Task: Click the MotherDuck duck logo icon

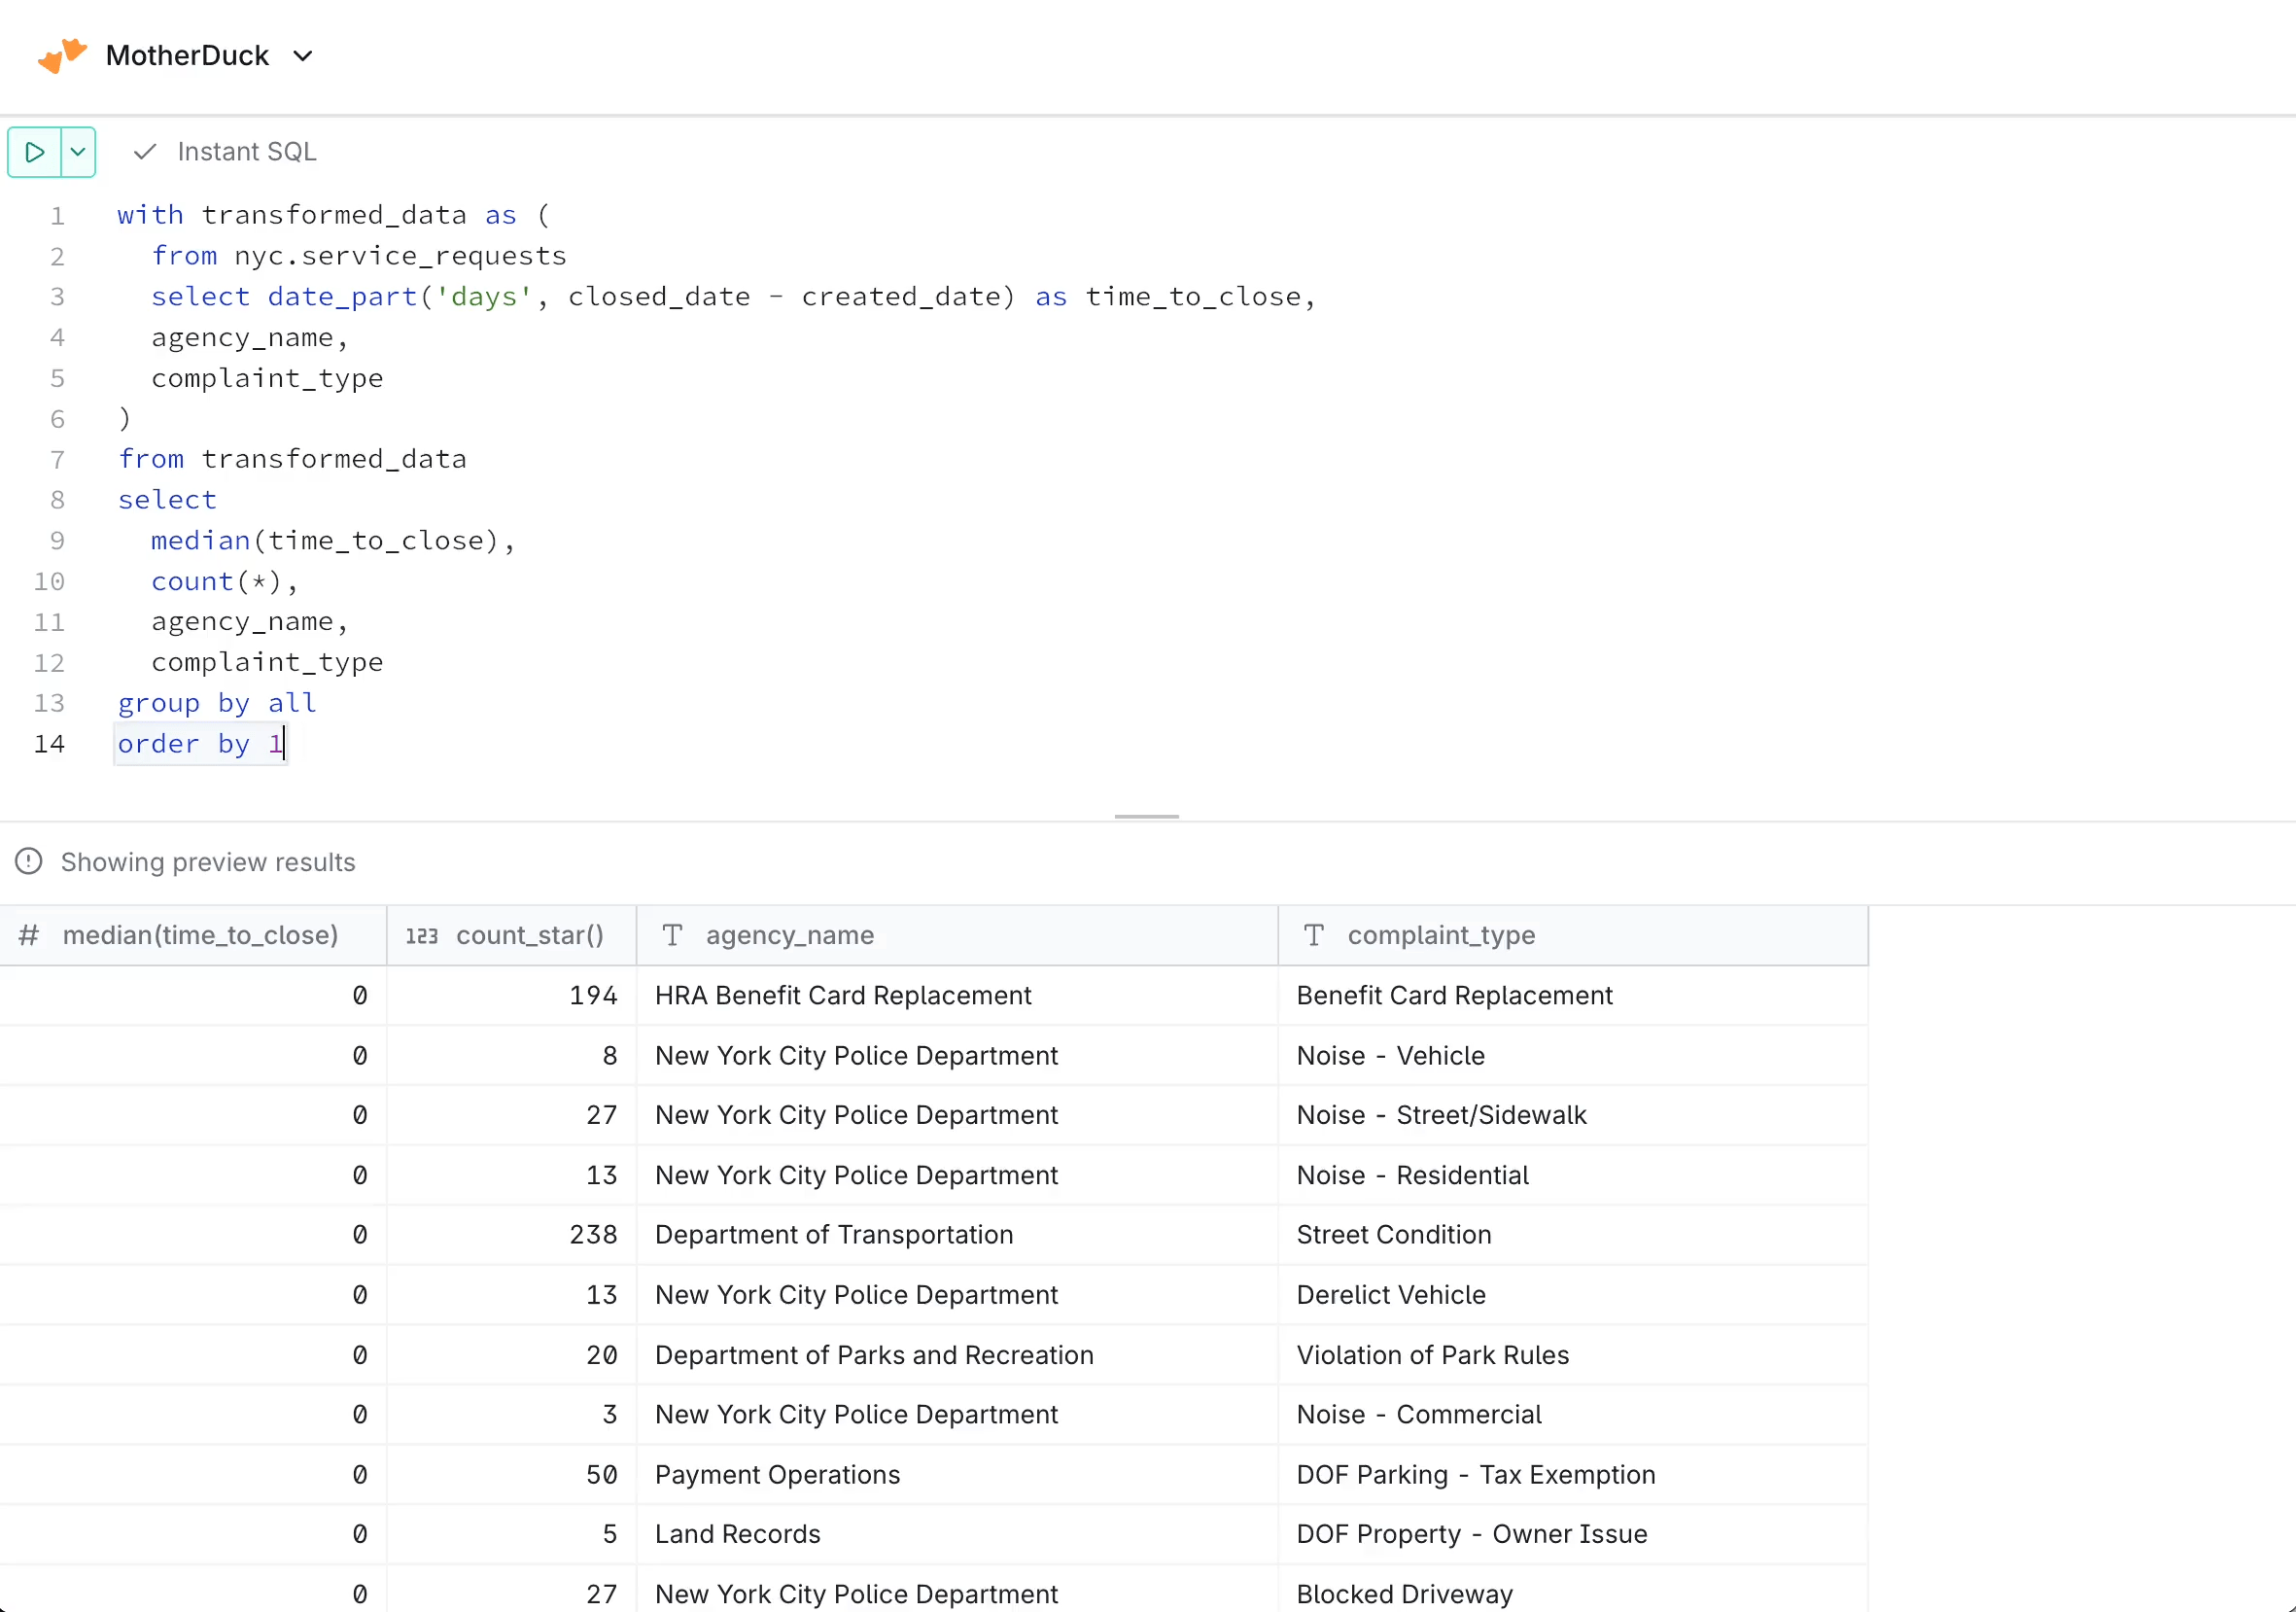Action: (x=62, y=56)
